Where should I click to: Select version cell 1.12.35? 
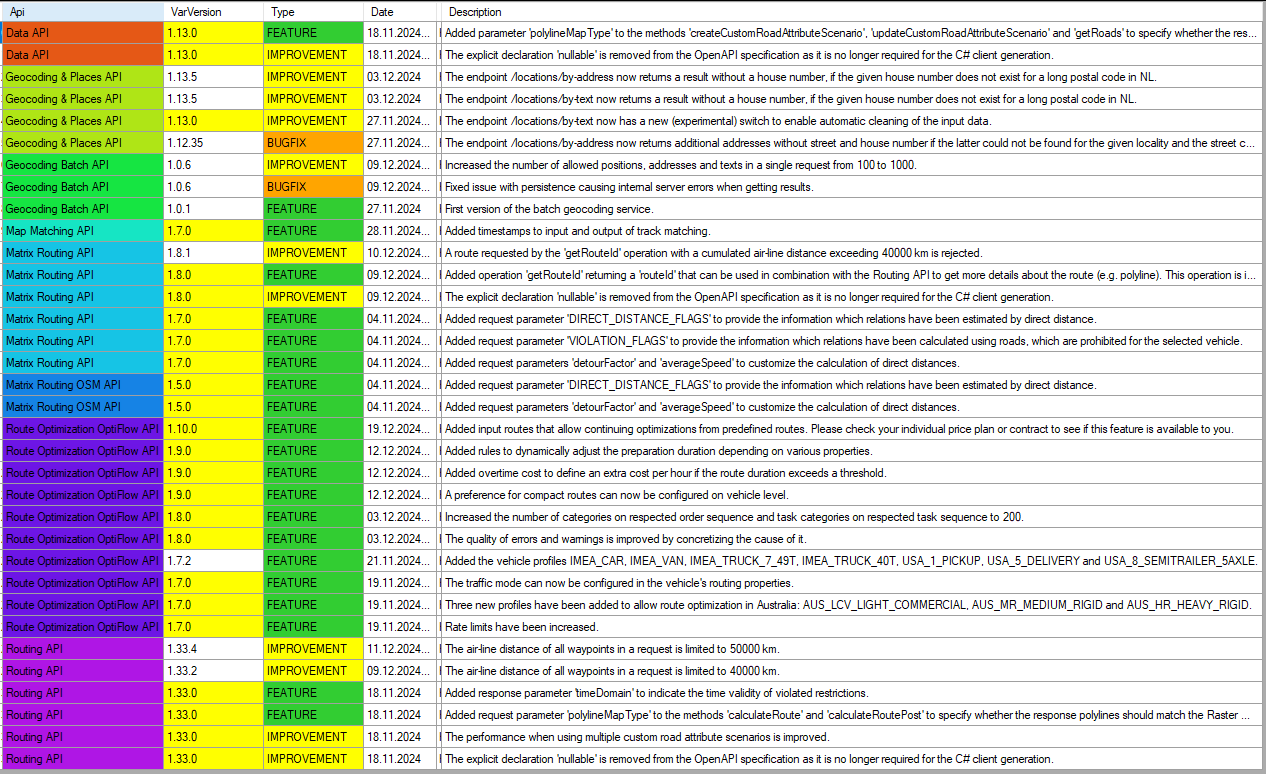[213, 143]
